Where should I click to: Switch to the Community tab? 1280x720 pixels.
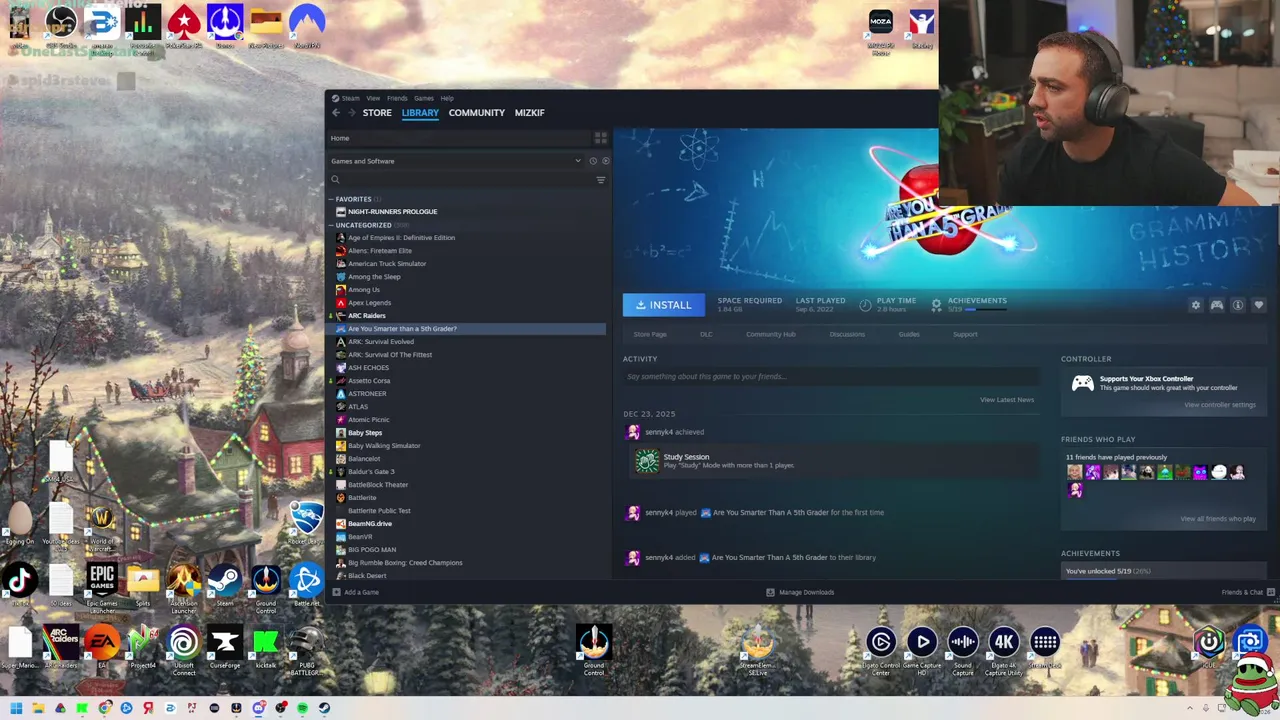click(x=477, y=113)
